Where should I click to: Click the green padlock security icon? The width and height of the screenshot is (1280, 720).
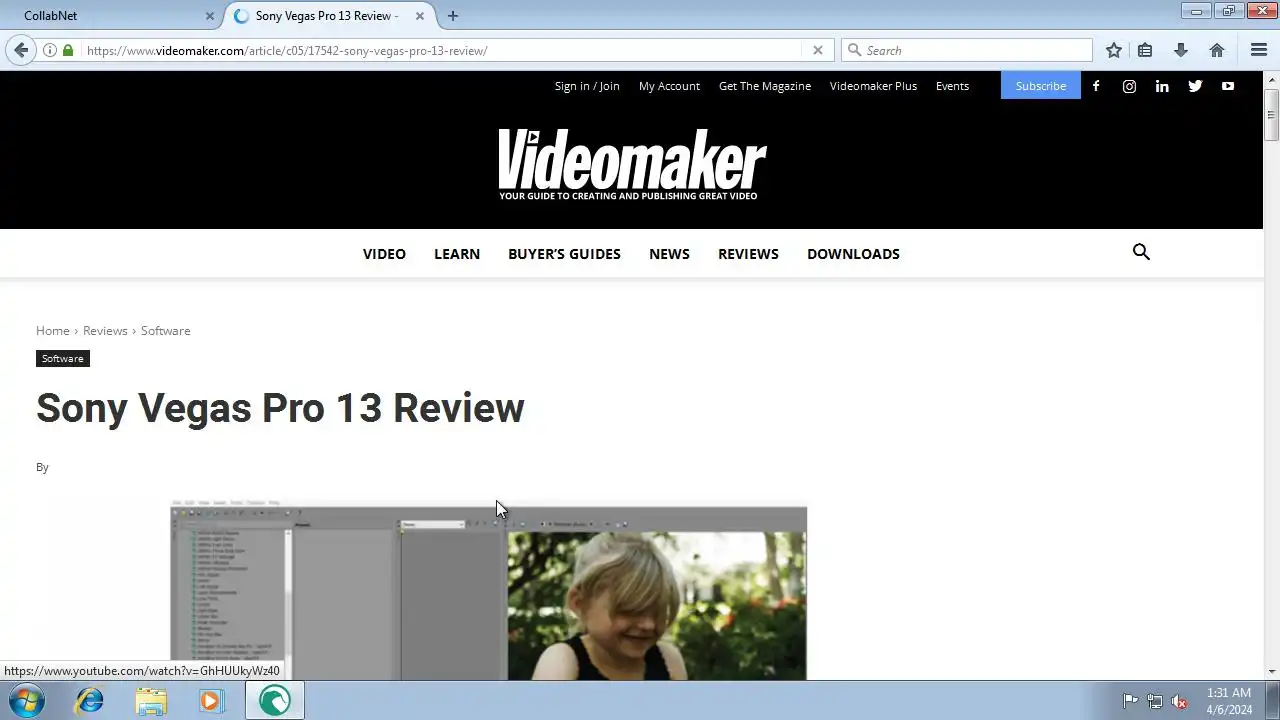68,50
